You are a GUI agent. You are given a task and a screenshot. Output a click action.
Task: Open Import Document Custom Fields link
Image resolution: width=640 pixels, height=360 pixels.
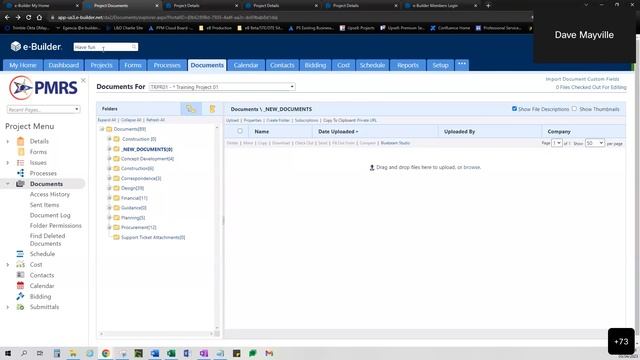click(x=582, y=79)
